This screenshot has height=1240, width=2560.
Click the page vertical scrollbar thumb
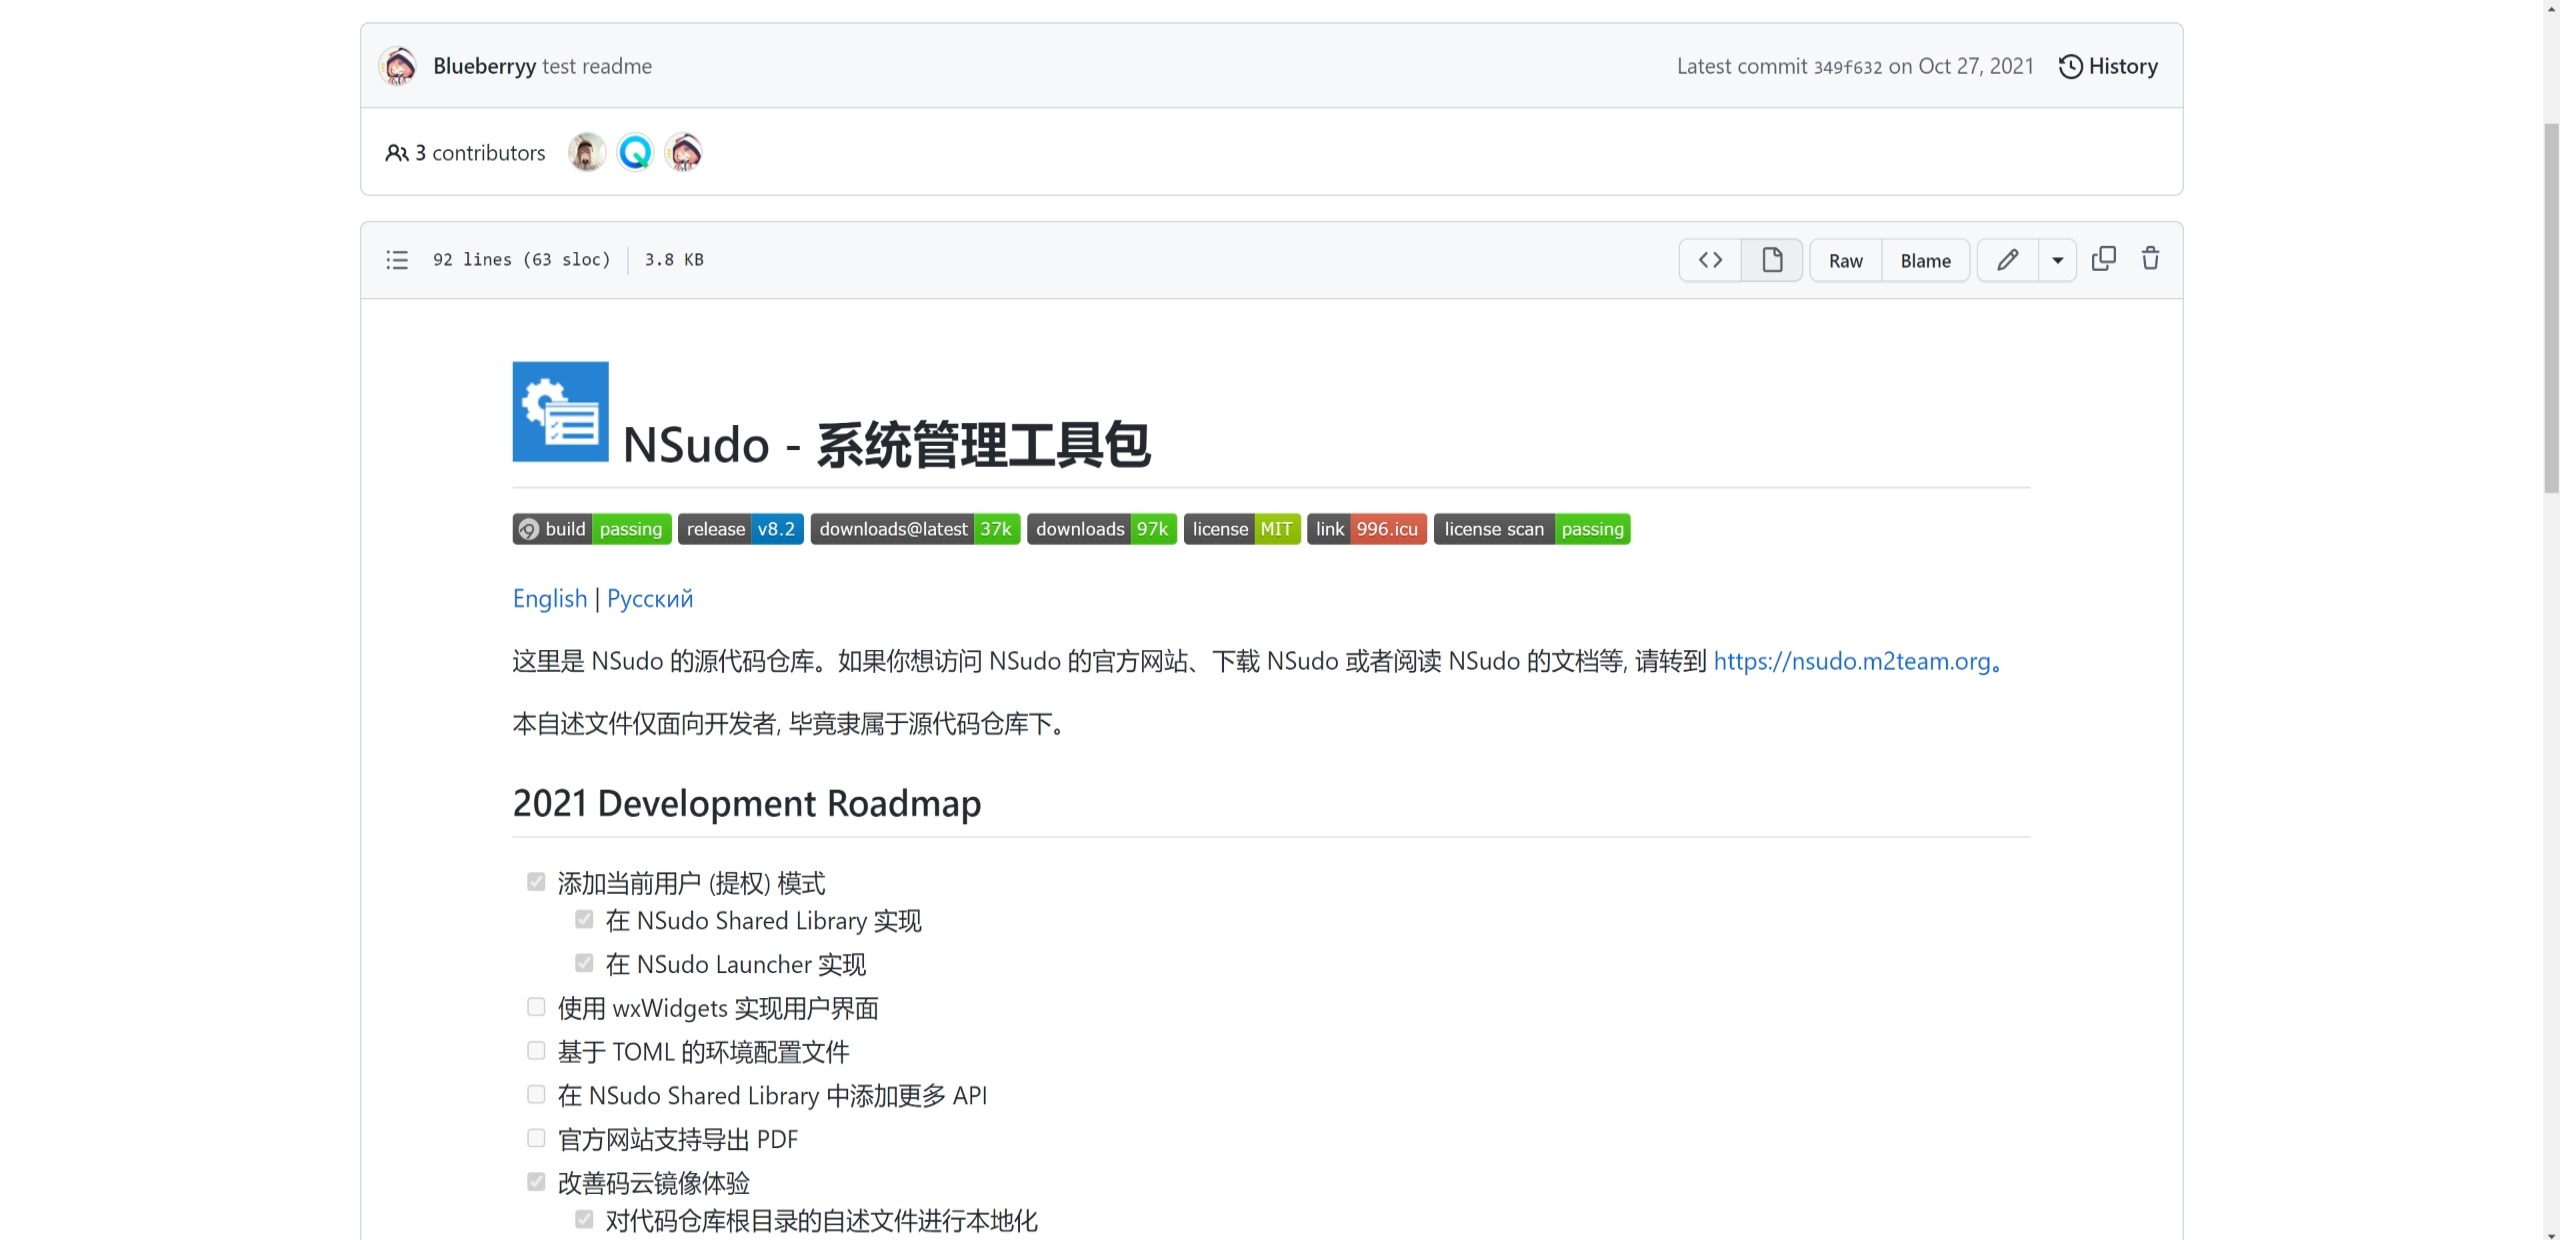click(x=2551, y=308)
